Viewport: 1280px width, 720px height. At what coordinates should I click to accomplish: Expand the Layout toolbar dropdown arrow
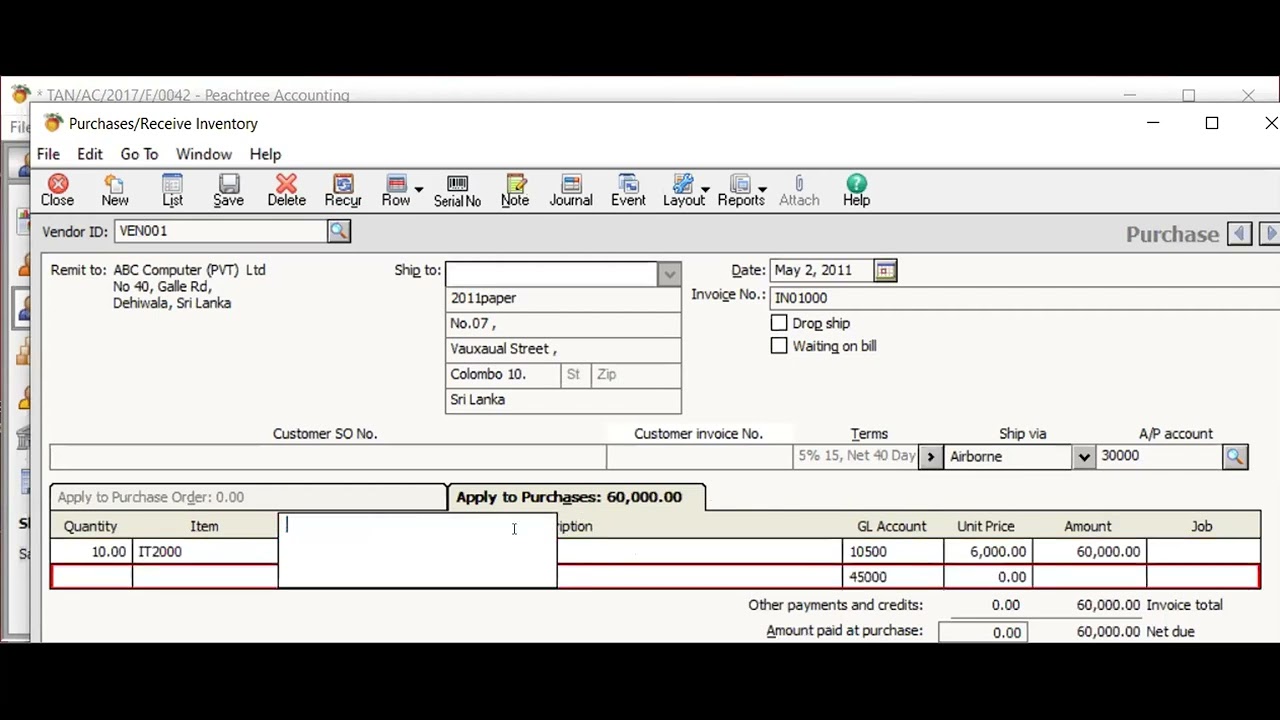click(x=706, y=189)
